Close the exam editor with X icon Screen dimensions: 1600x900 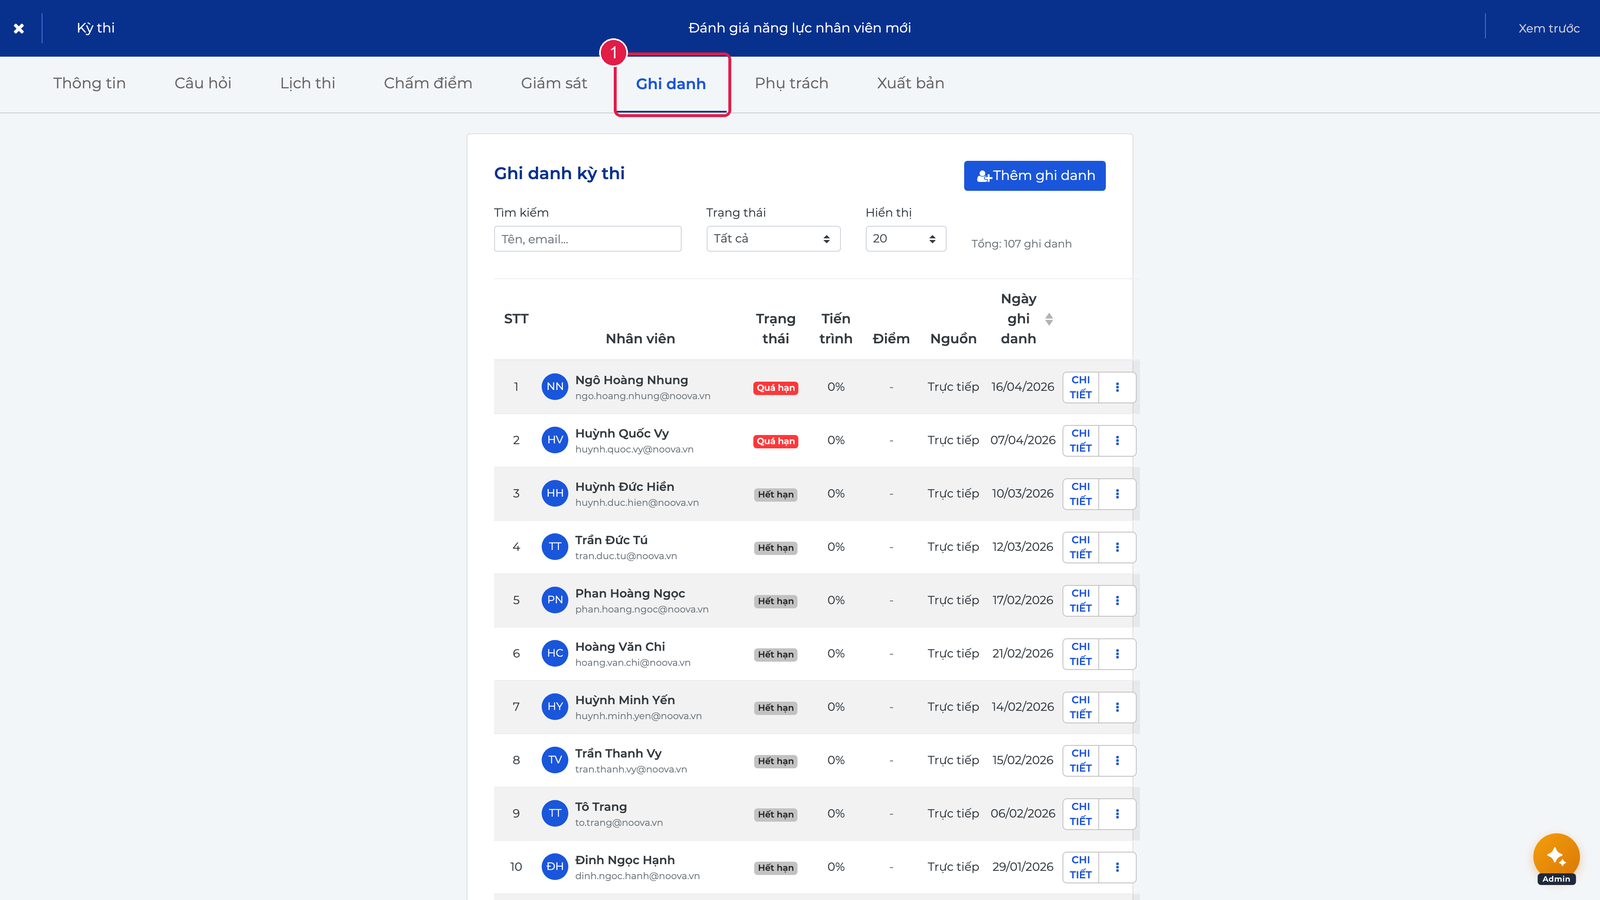click(x=19, y=28)
